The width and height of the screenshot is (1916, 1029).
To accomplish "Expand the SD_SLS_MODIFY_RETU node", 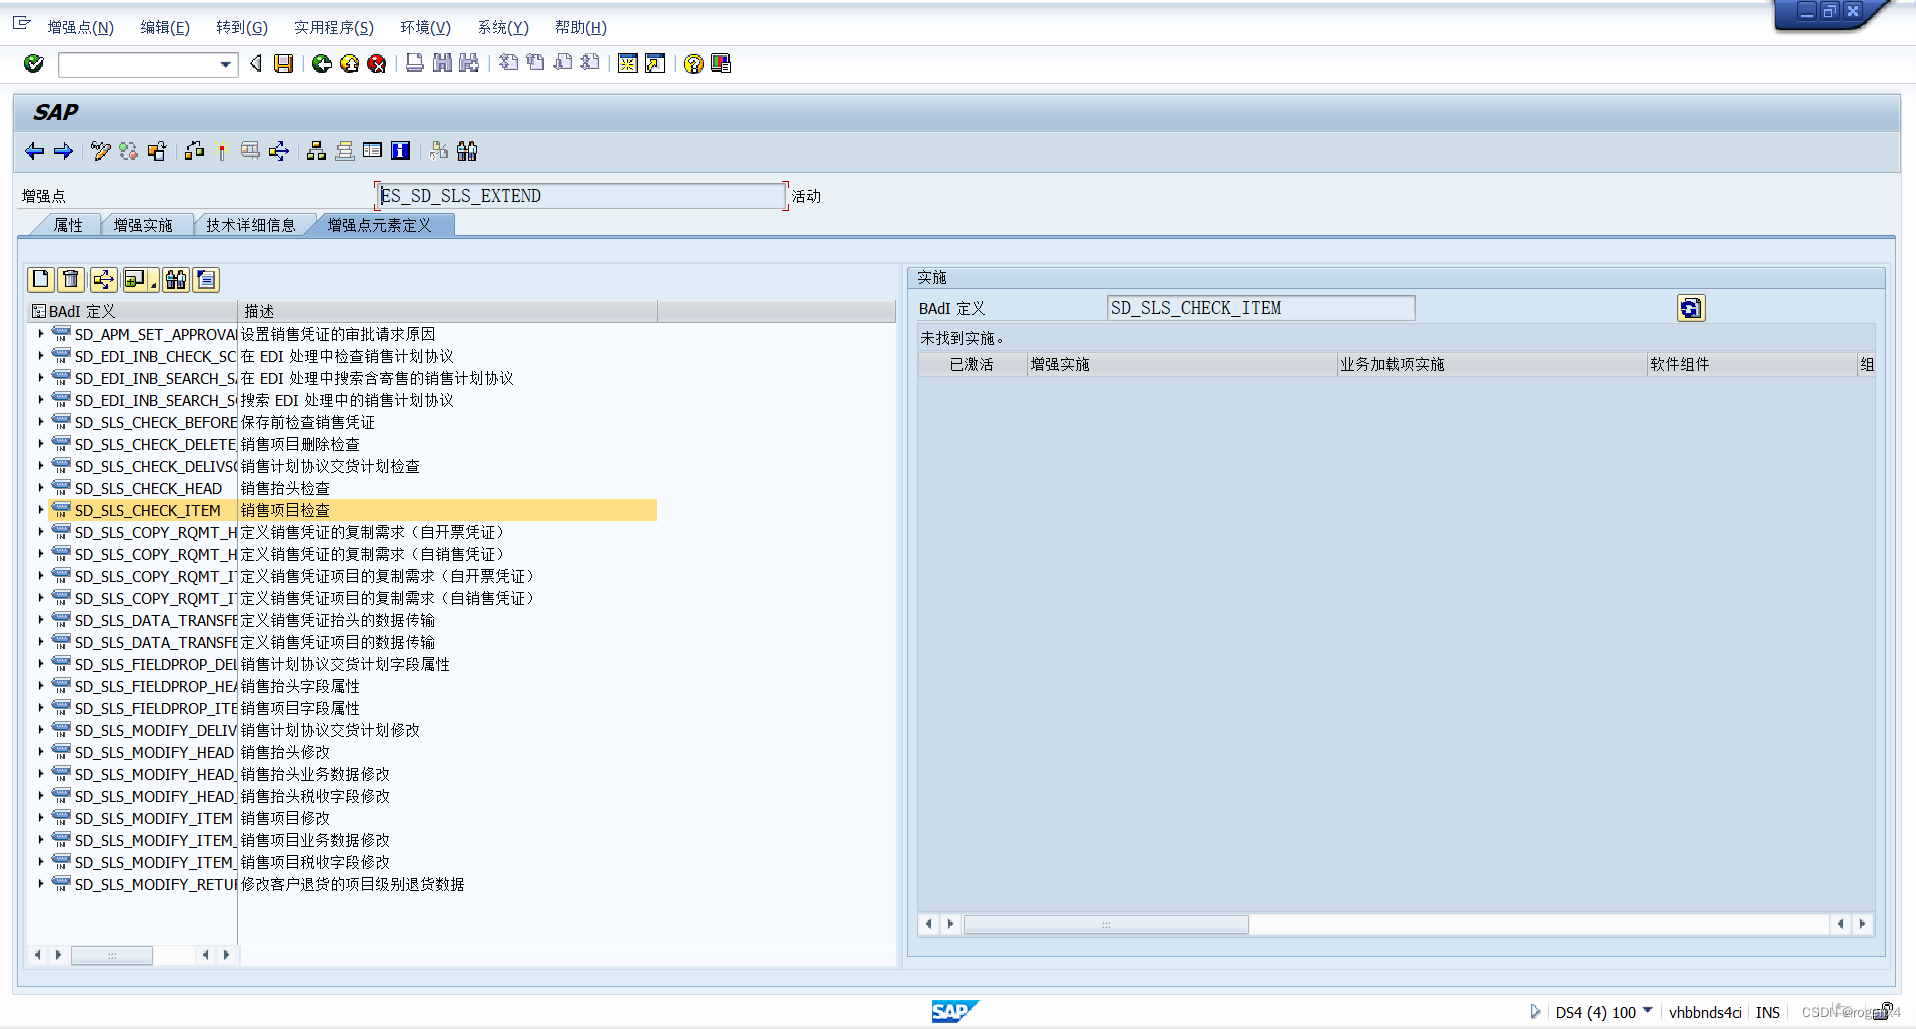I will point(40,884).
